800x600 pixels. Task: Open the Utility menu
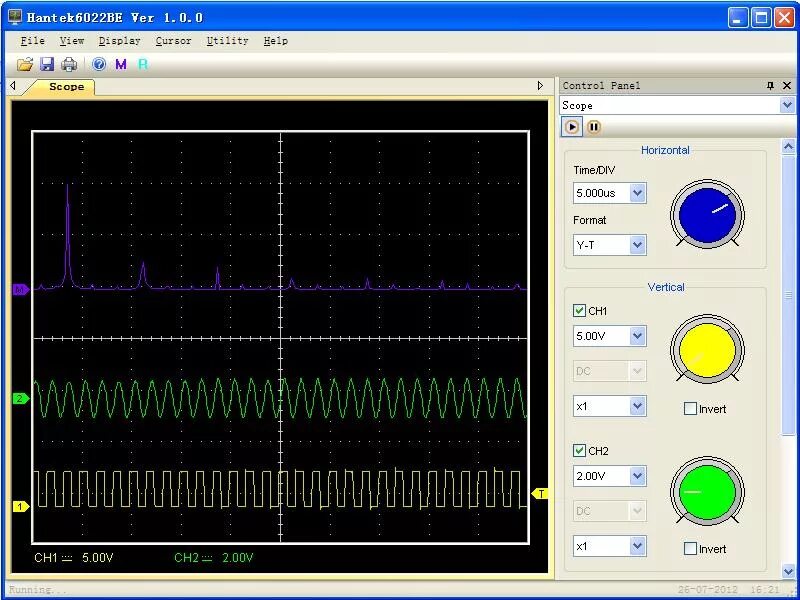tap(227, 41)
